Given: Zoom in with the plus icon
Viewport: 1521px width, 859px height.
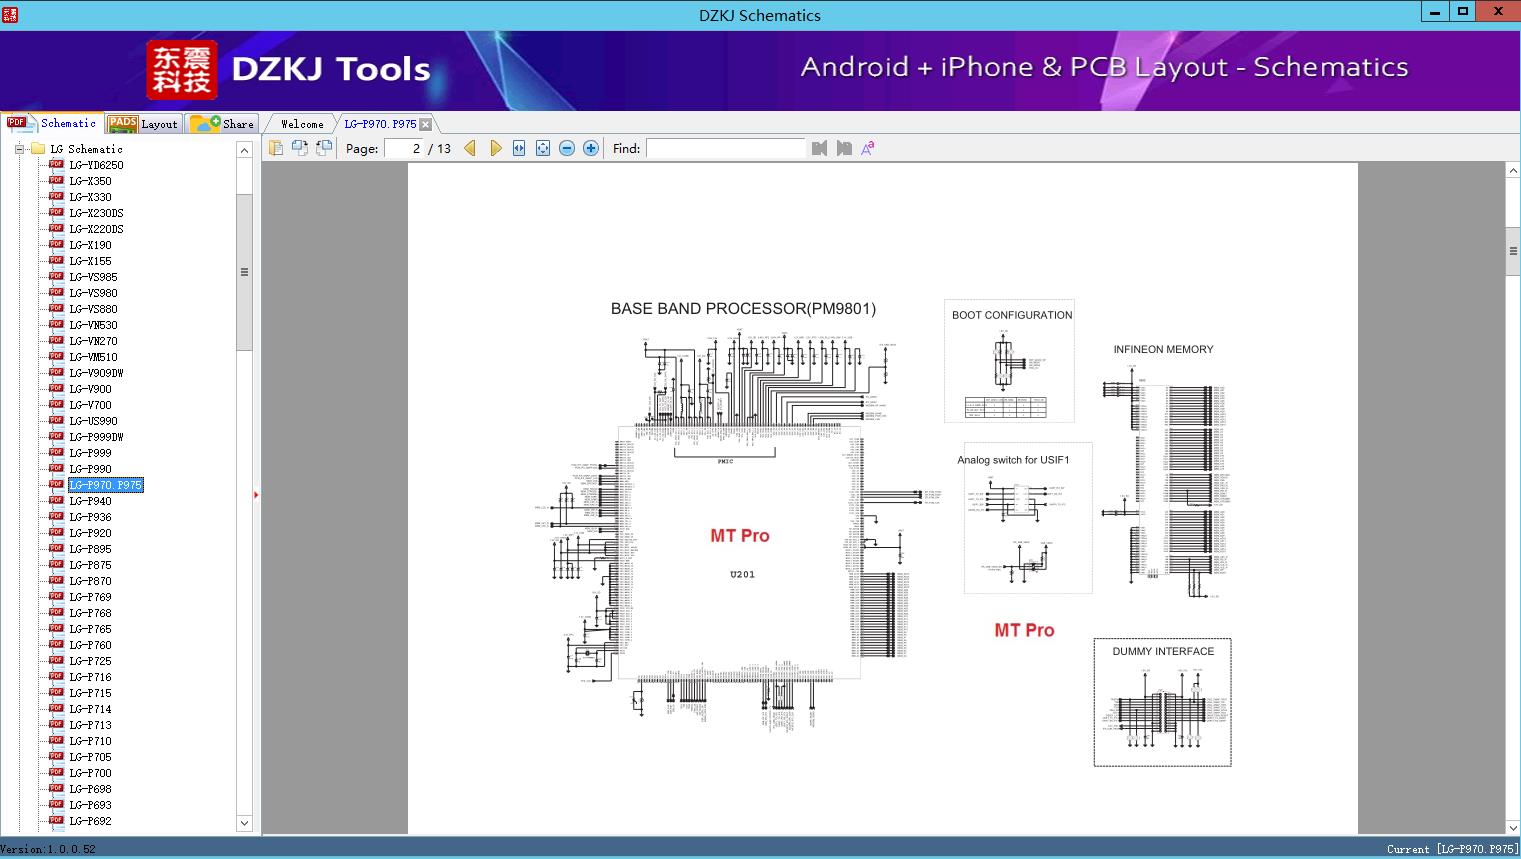Looking at the screenshot, I should pyautogui.click(x=591, y=148).
